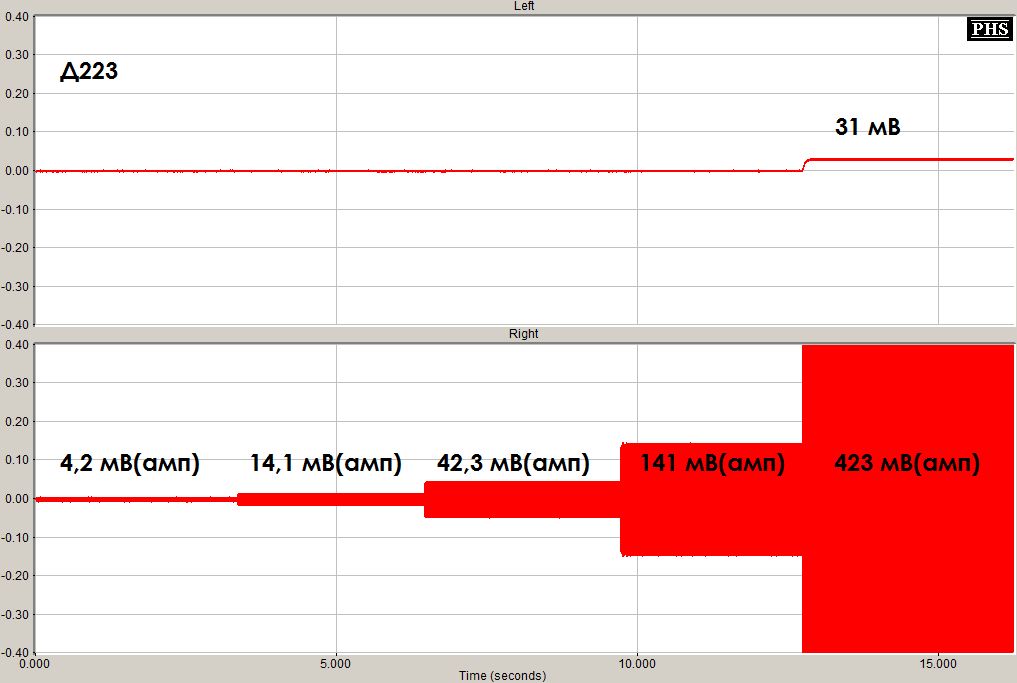Click the 31 мВ annotation
Image resolution: width=1017 pixels, height=683 pixels.
[867, 127]
